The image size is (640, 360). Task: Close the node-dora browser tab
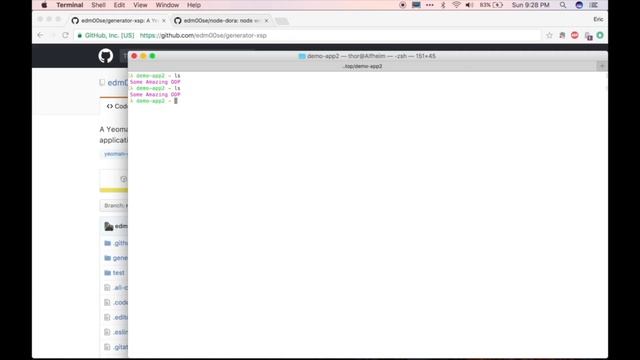click(266, 20)
